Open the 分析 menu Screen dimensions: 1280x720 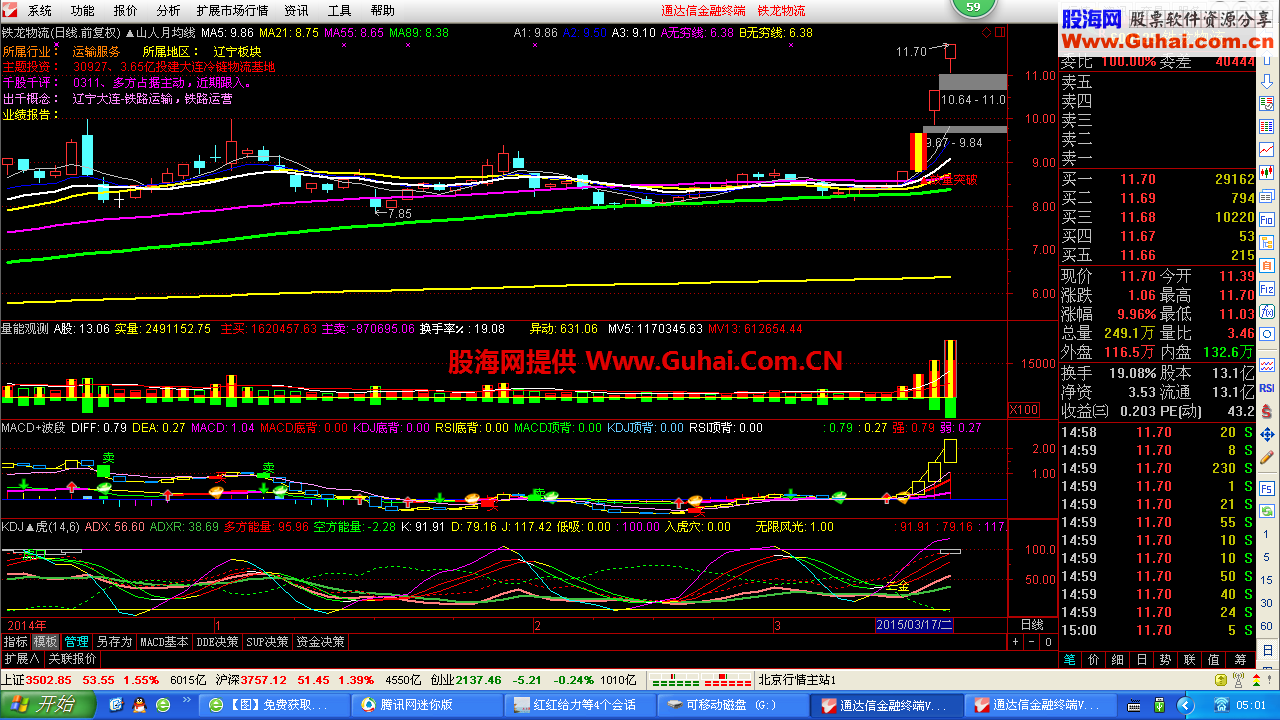169,10
